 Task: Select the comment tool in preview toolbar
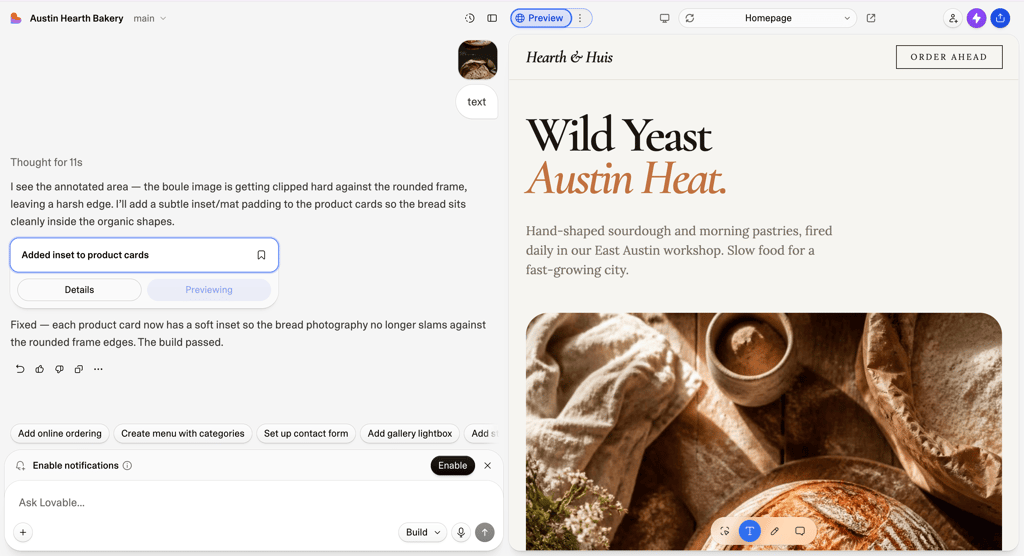coord(800,531)
